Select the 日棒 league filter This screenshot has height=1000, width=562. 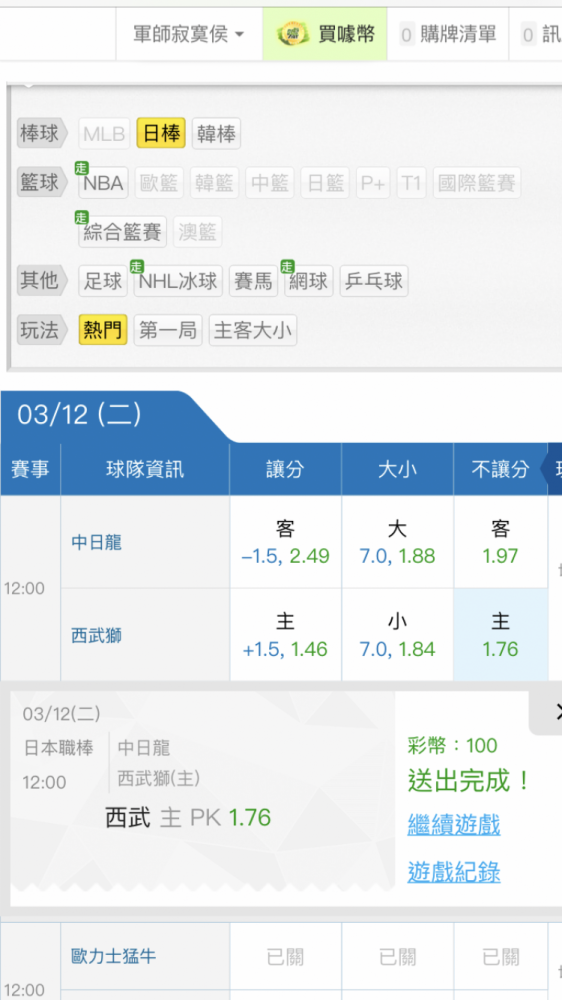point(161,134)
